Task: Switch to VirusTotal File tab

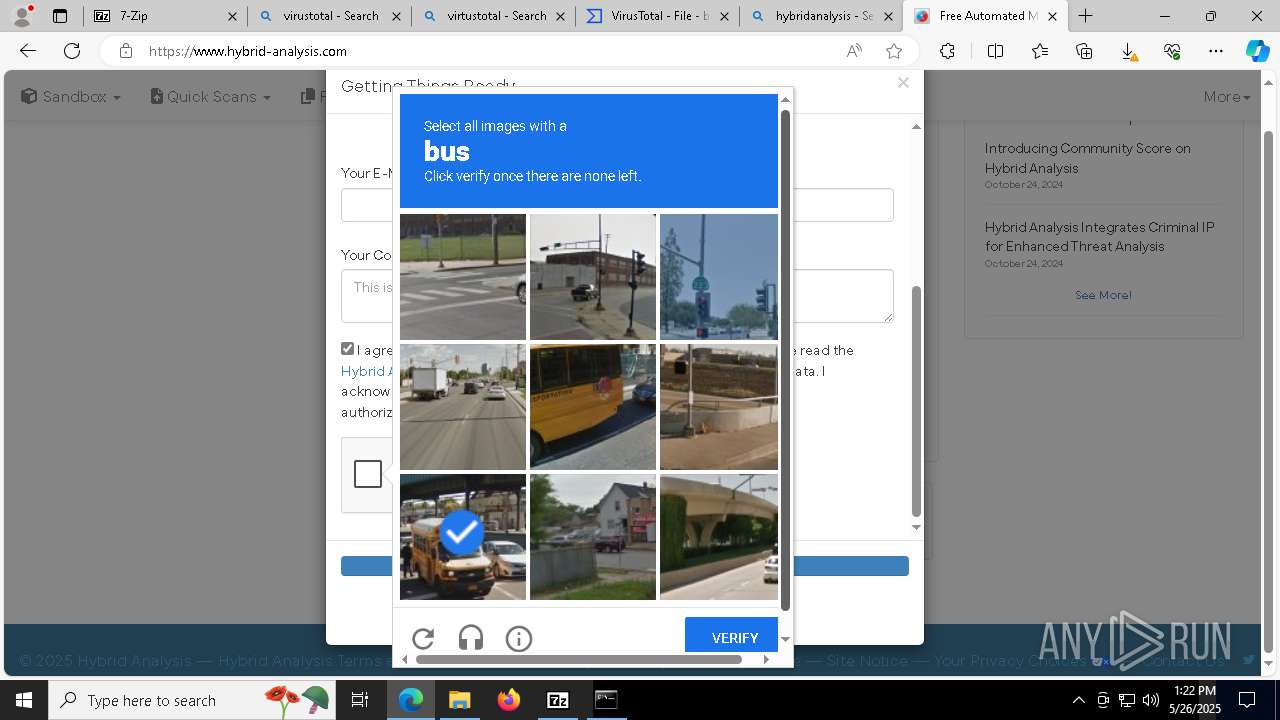Action: click(658, 16)
